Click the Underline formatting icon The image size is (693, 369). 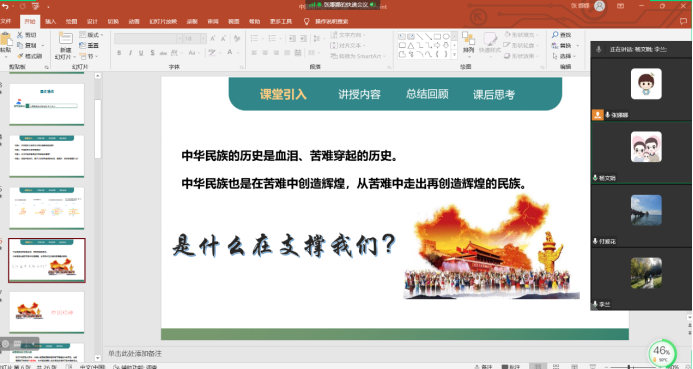[141, 53]
